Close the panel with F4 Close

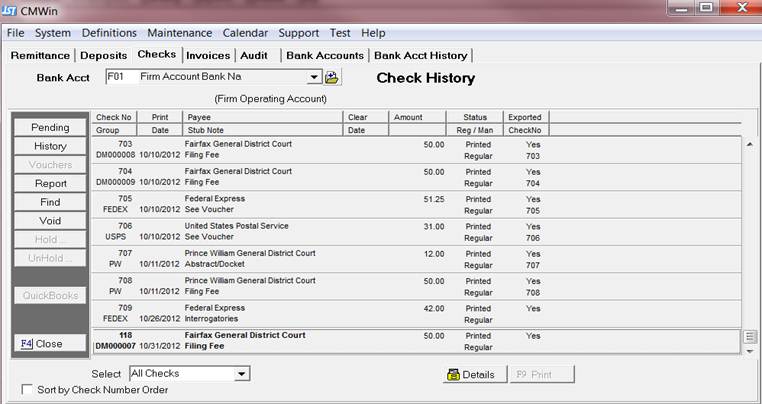[50, 343]
